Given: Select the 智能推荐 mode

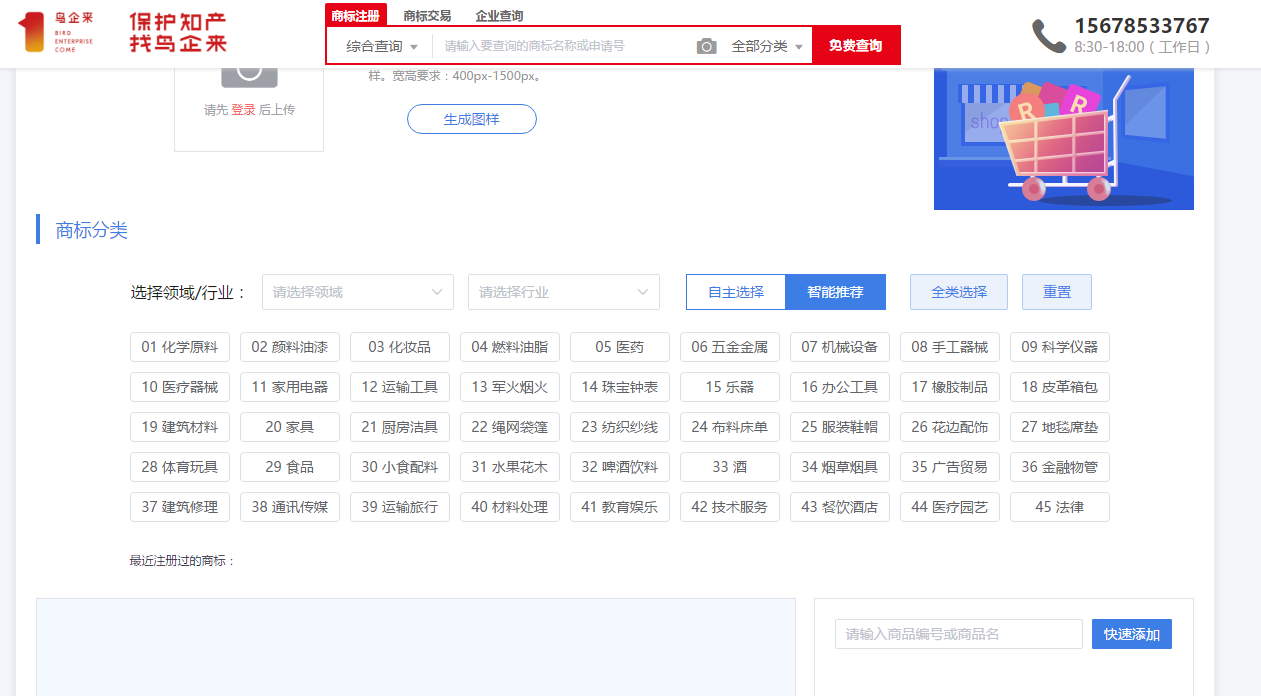Looking at the screenshot, I should (836, 292).
